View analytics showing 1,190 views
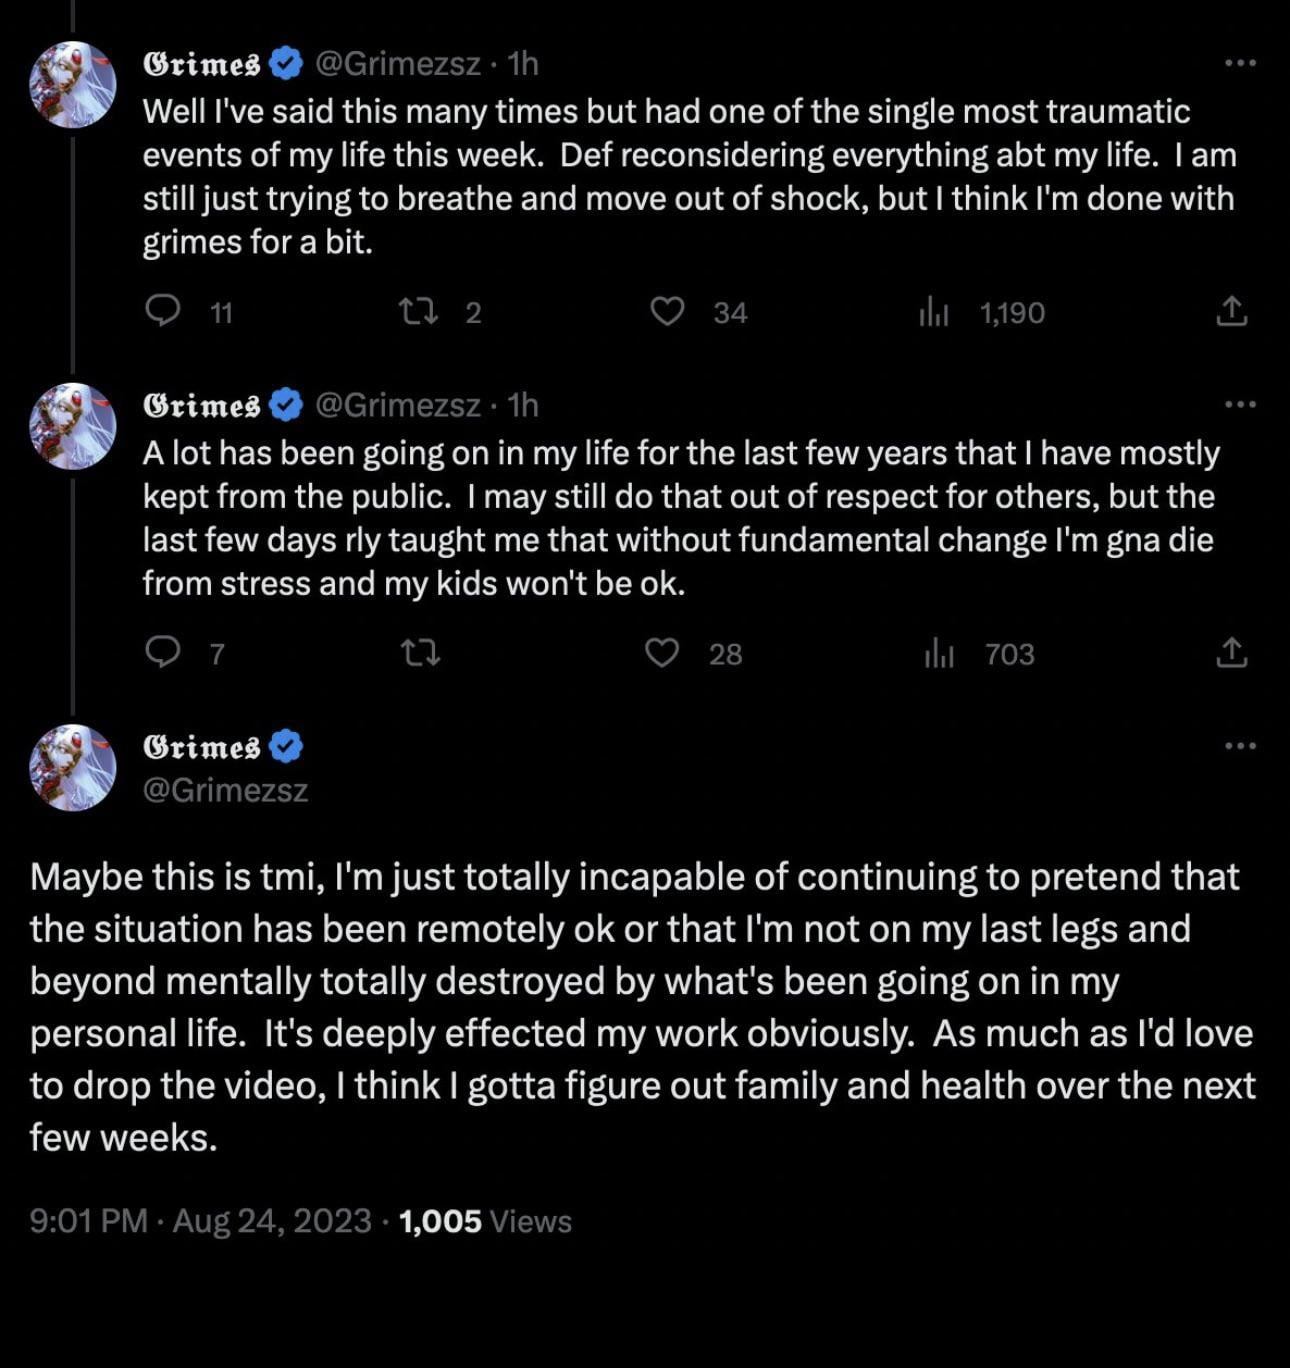 934,313
